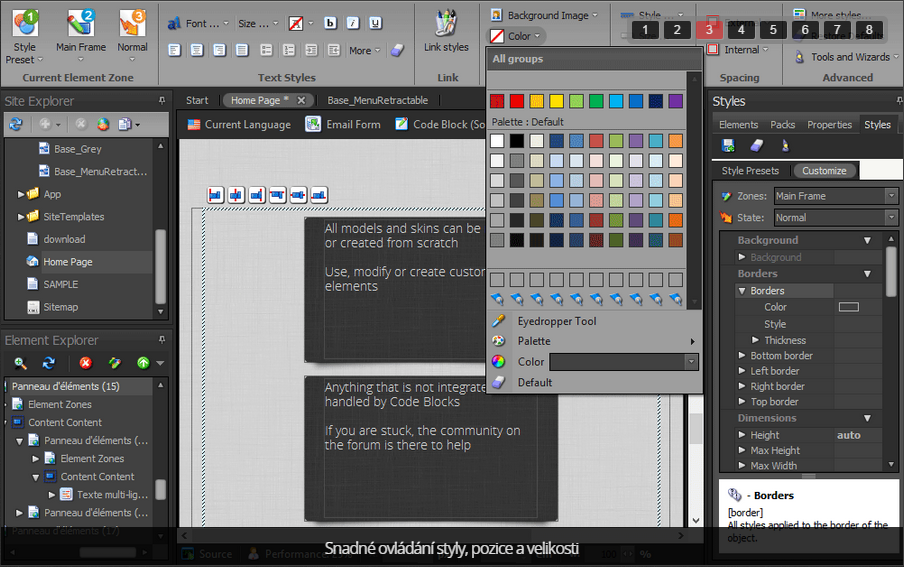Image resolution: width=904 pixels, height=567 pixels.
Task: Switch to the Properties tab
Action: pyautogui.click(x=829, y=125)
